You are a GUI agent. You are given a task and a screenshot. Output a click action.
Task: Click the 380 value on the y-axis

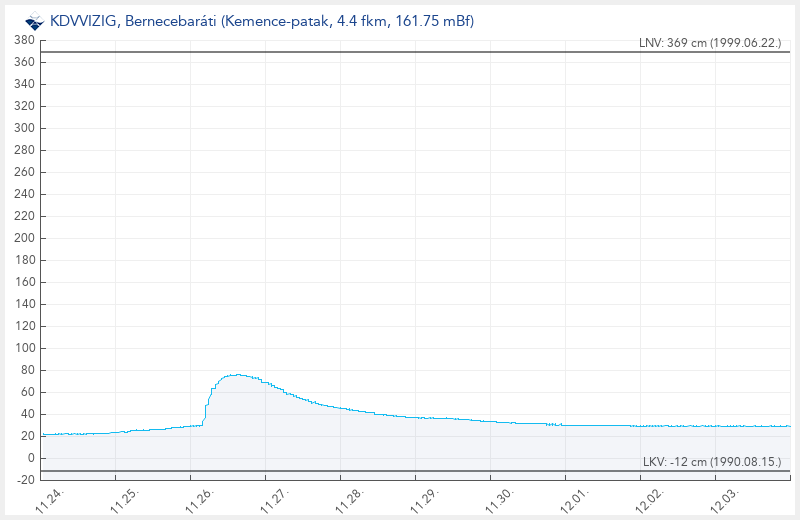(25, 40)
